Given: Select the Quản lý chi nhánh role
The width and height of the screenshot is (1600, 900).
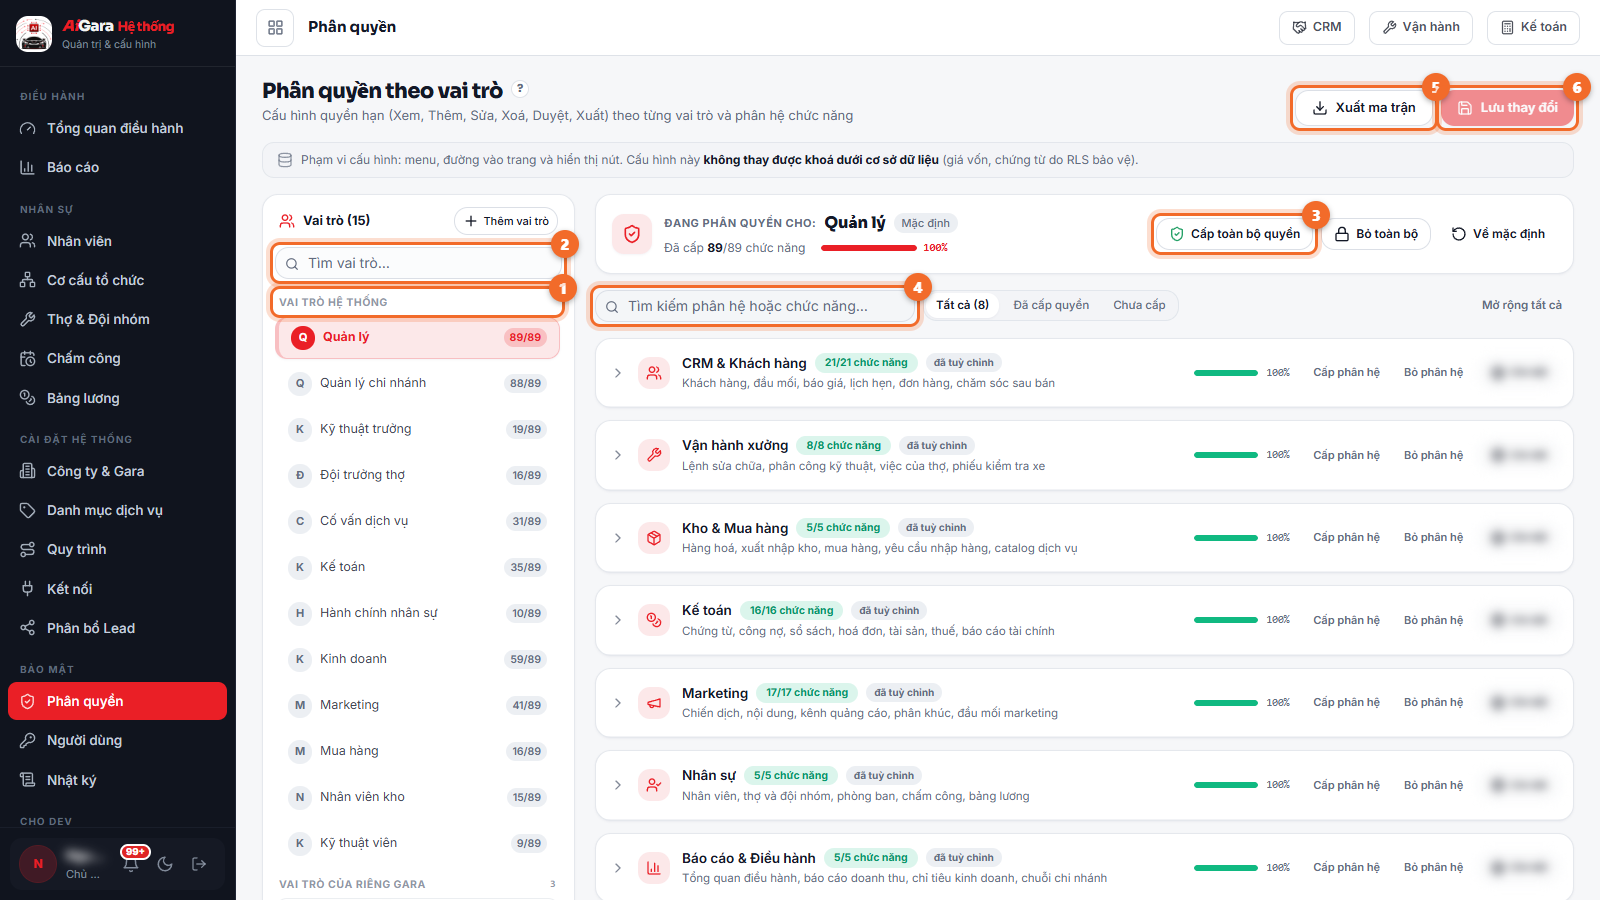Looking at the screenshot, I should coord(417,383).
